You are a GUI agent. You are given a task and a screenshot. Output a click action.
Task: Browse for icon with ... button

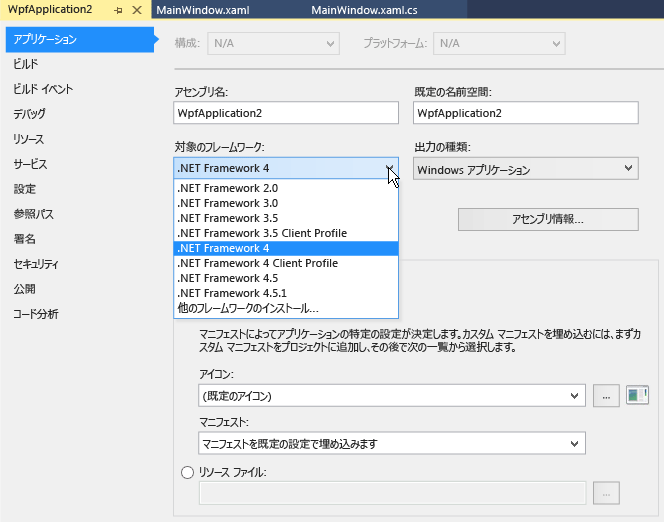coord(606,395)
